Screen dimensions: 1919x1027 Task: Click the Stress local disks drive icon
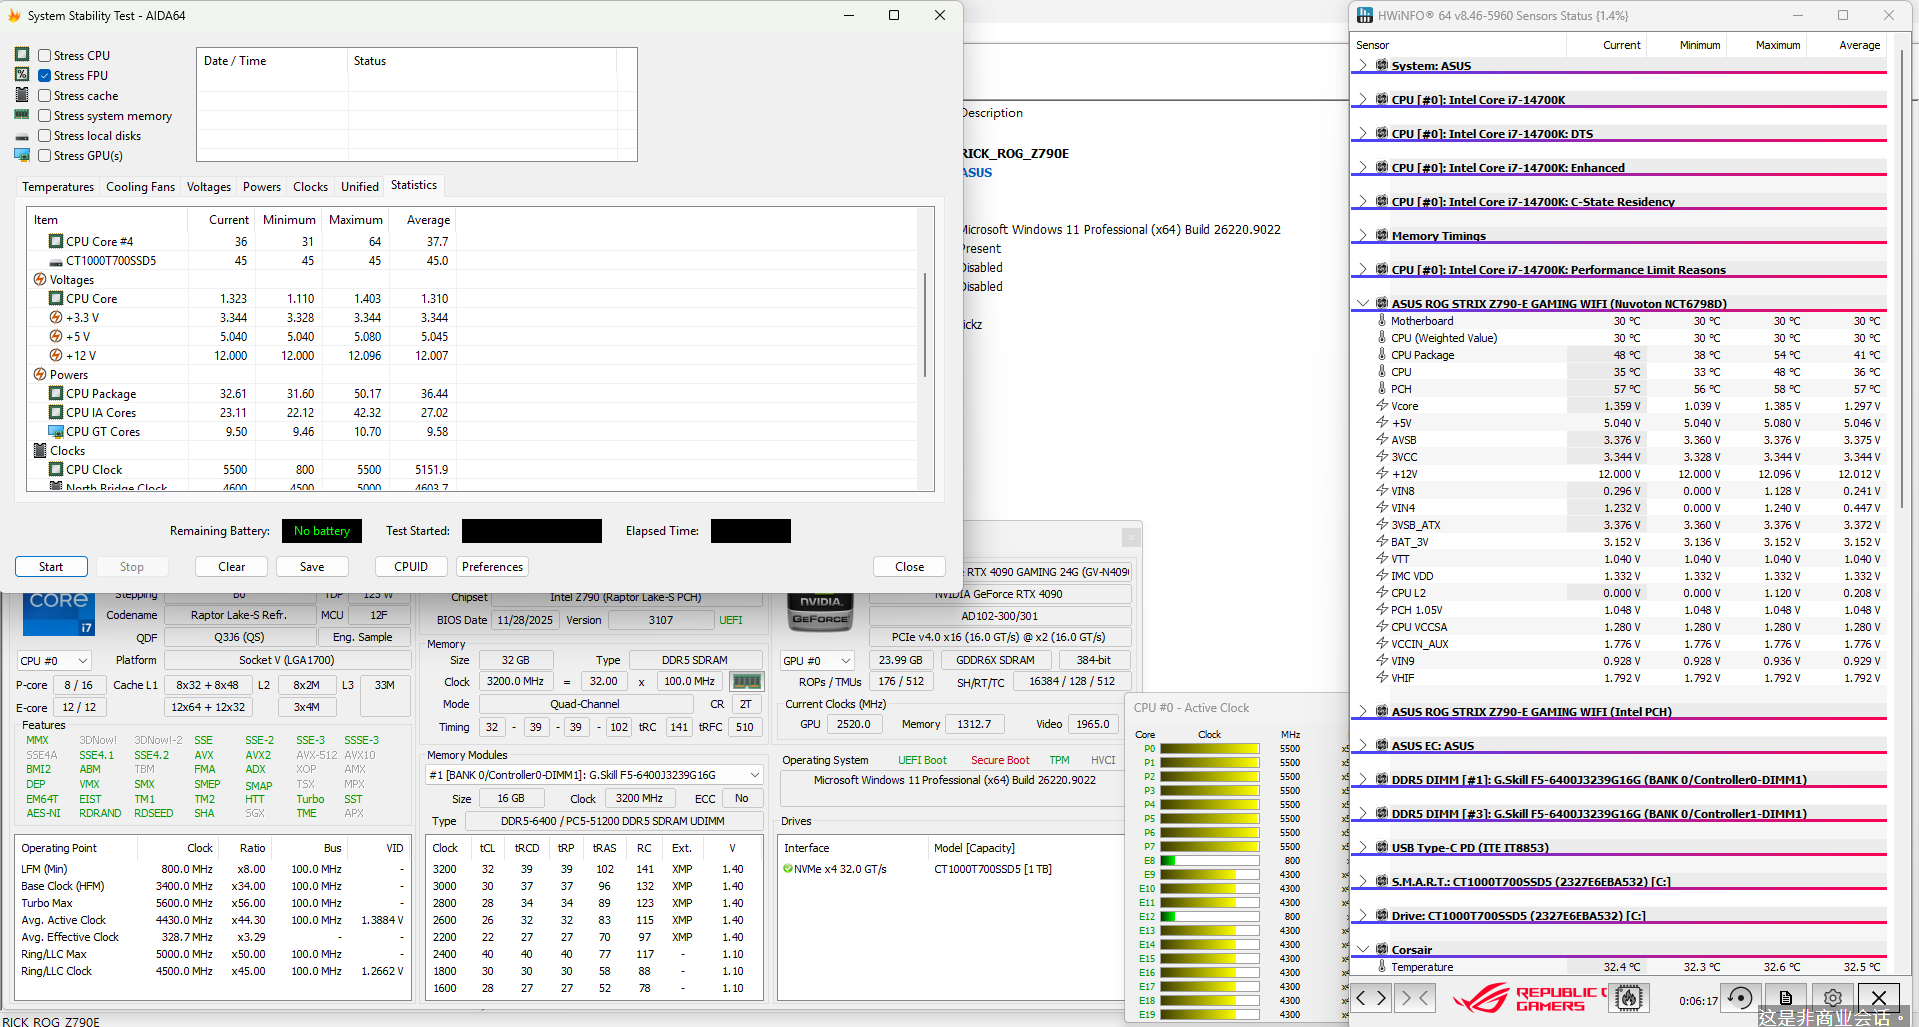pyautogui.click(x=22, y=136)
